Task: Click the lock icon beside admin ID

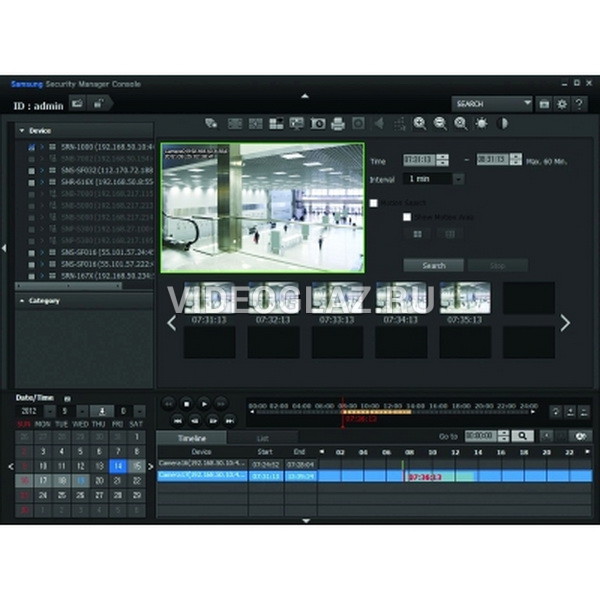Action: point(99,103)
